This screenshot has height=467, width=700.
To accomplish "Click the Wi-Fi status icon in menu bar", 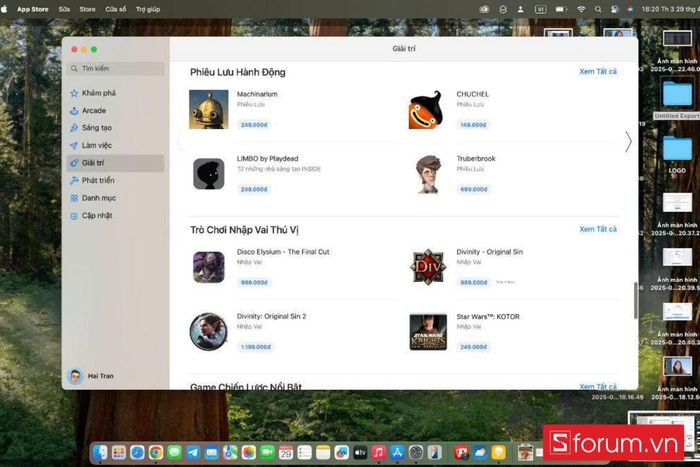I will (x=581, y=9).
